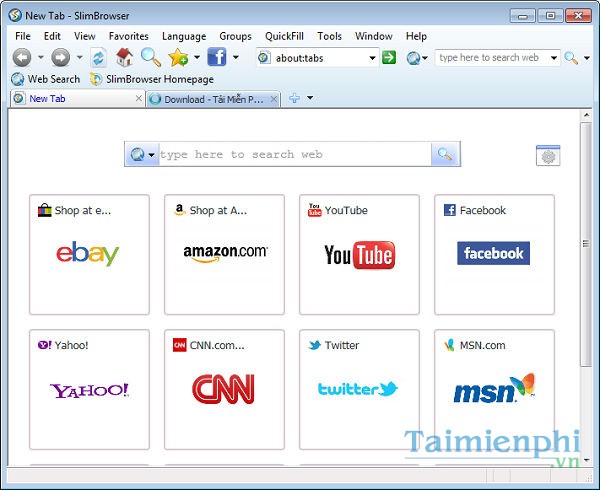Expand the address bar dropdown

click(372, 58)
